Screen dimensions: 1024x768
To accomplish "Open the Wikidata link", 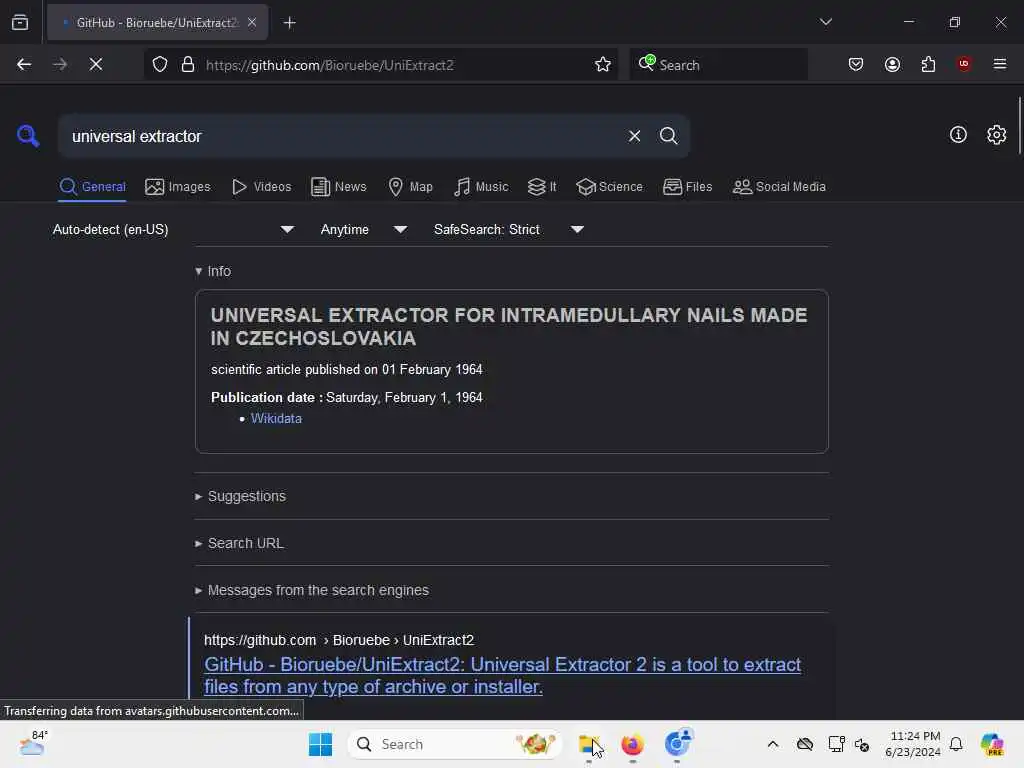I will (276, 419).
